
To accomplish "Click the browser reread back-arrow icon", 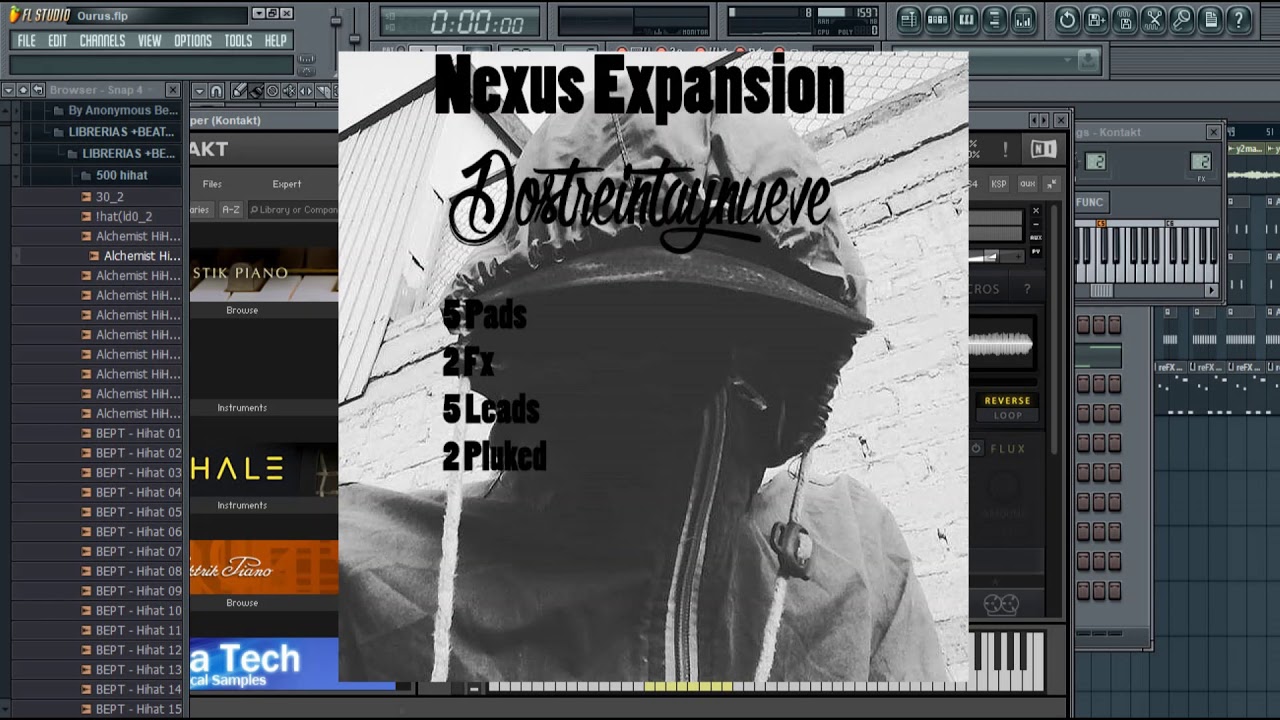I will [x=38, y=90].
